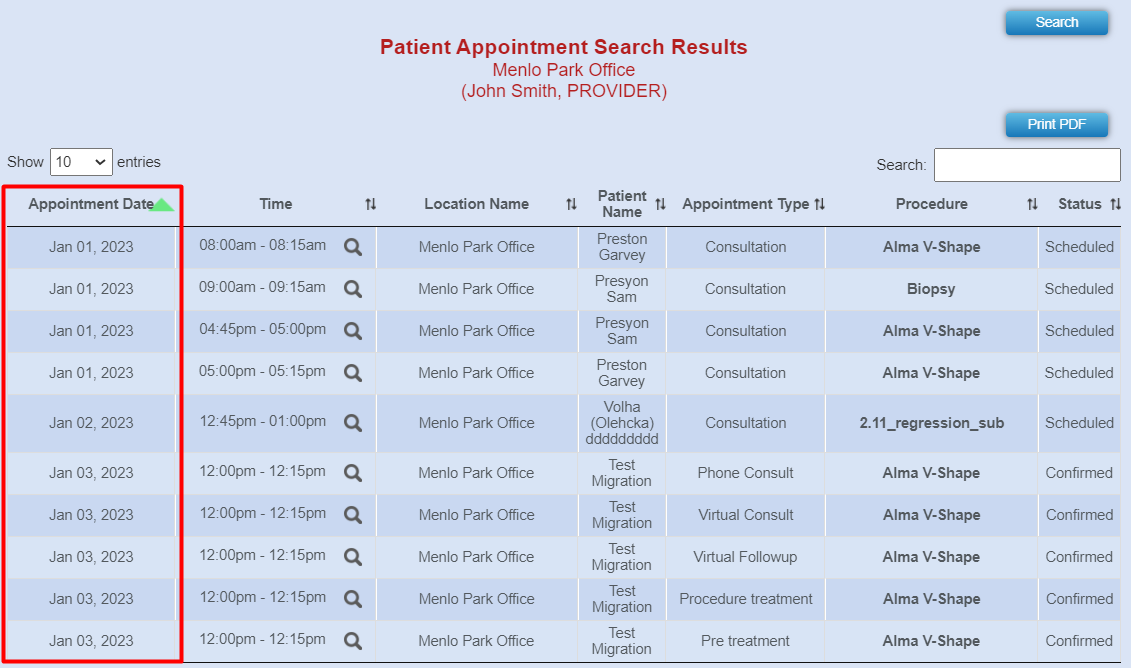This screenshot has width=1131, height=668.
Task: Open magnifier for 05:00pm - 05:15pm row
Action: (x=353, y=372)
